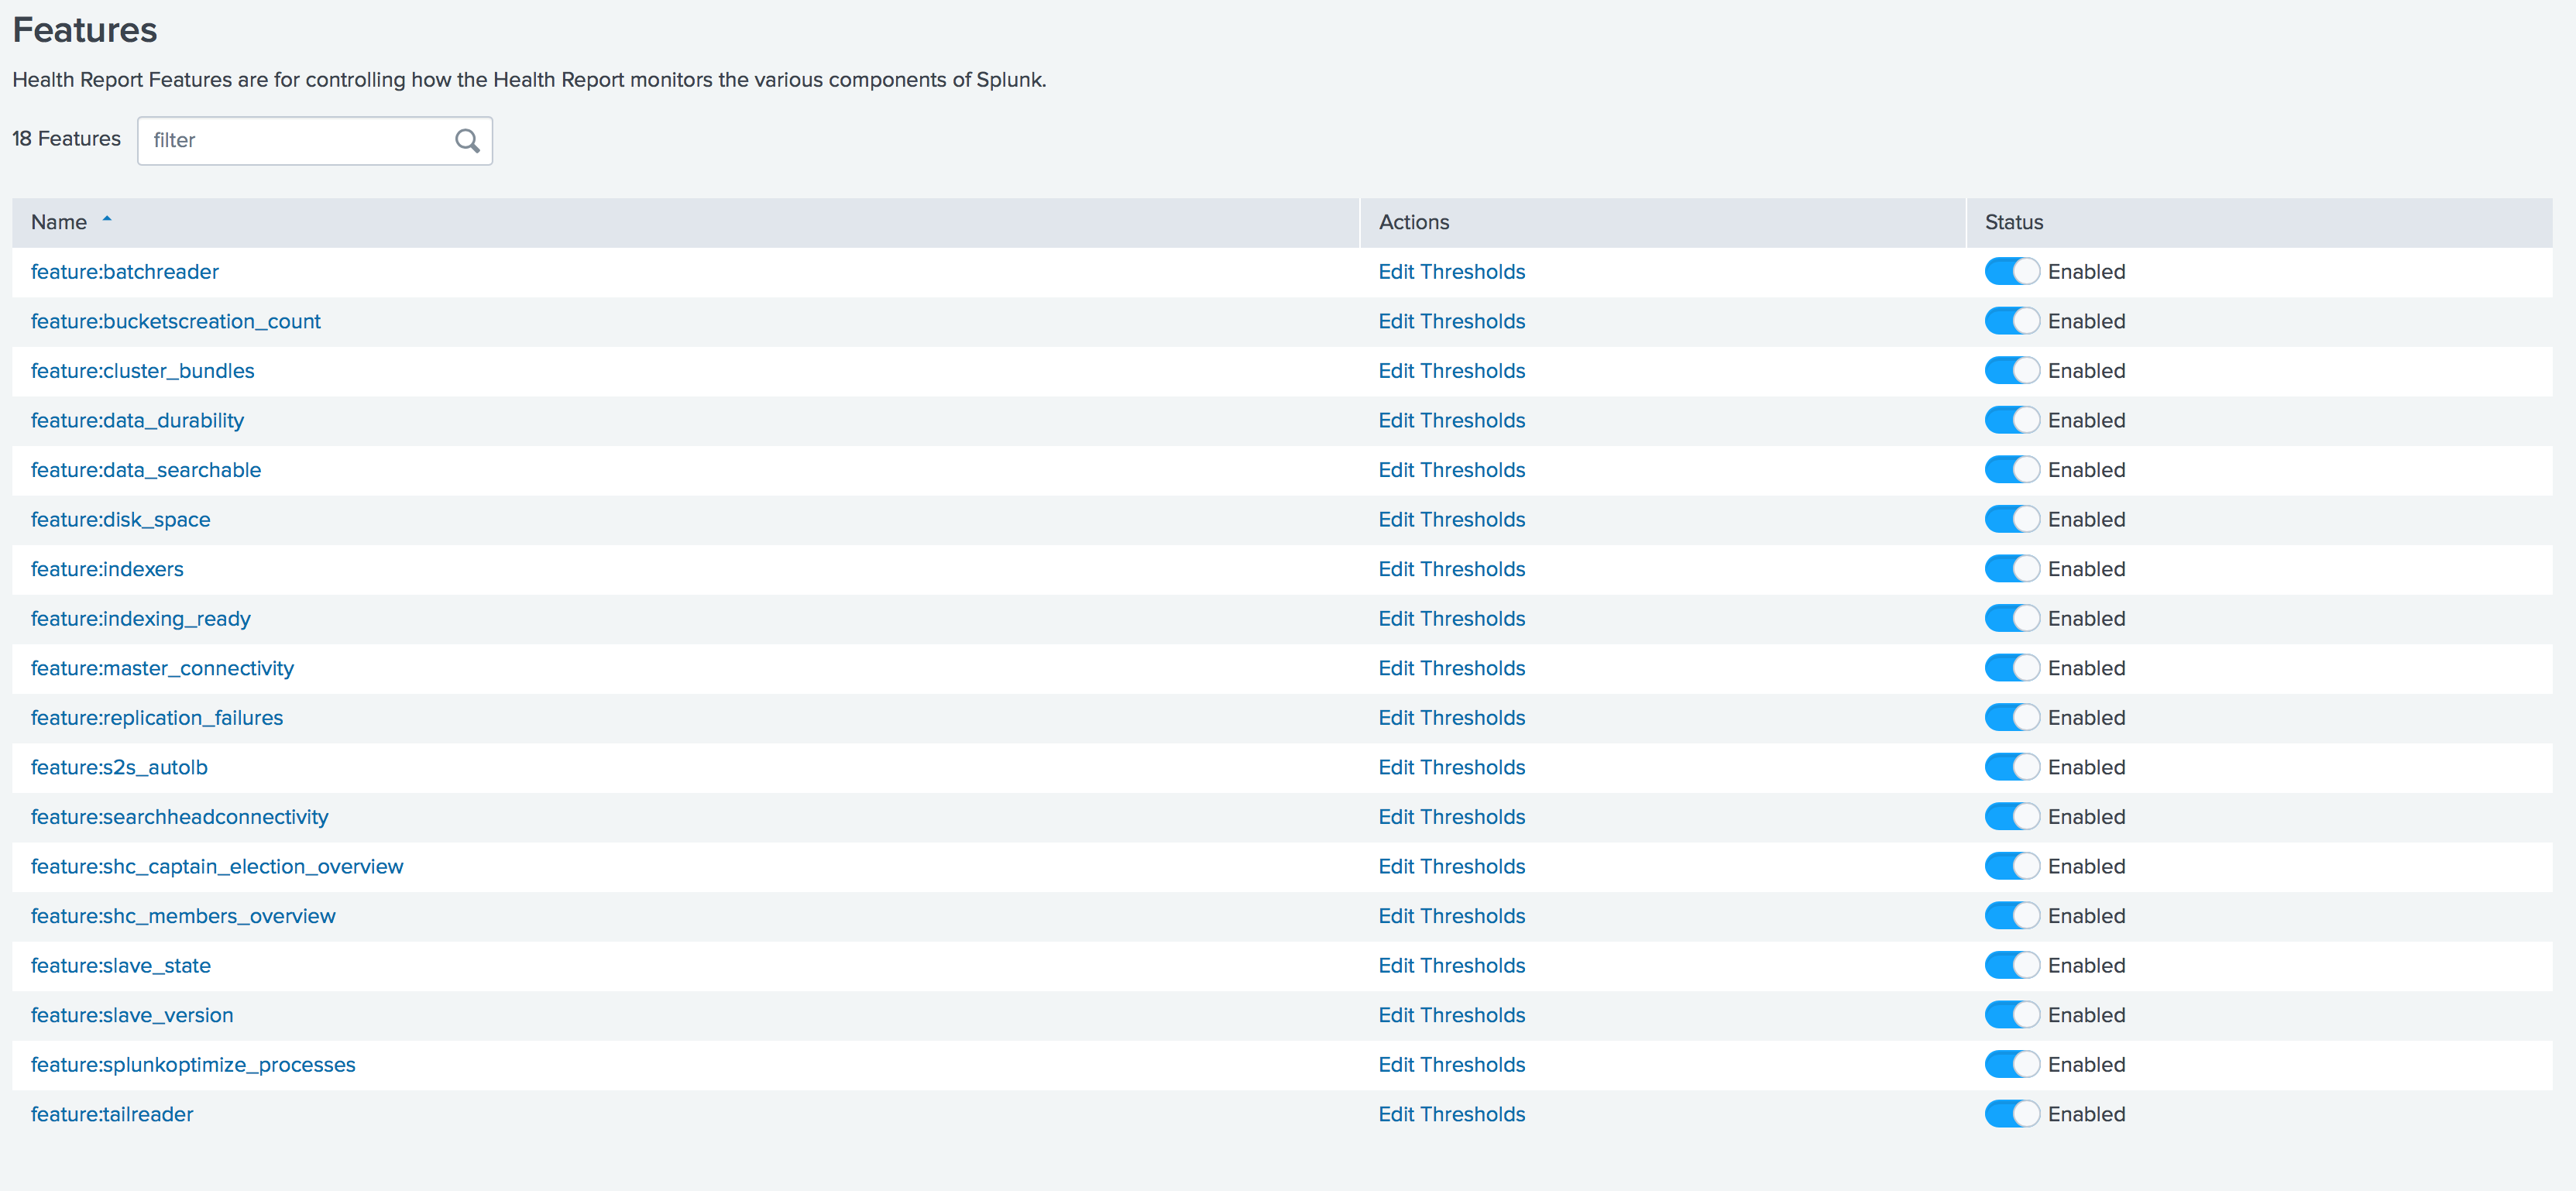Click feature:splunkoptimize_processes name link
This screenshot has width=2576, height=1191.
(192, 1065)
